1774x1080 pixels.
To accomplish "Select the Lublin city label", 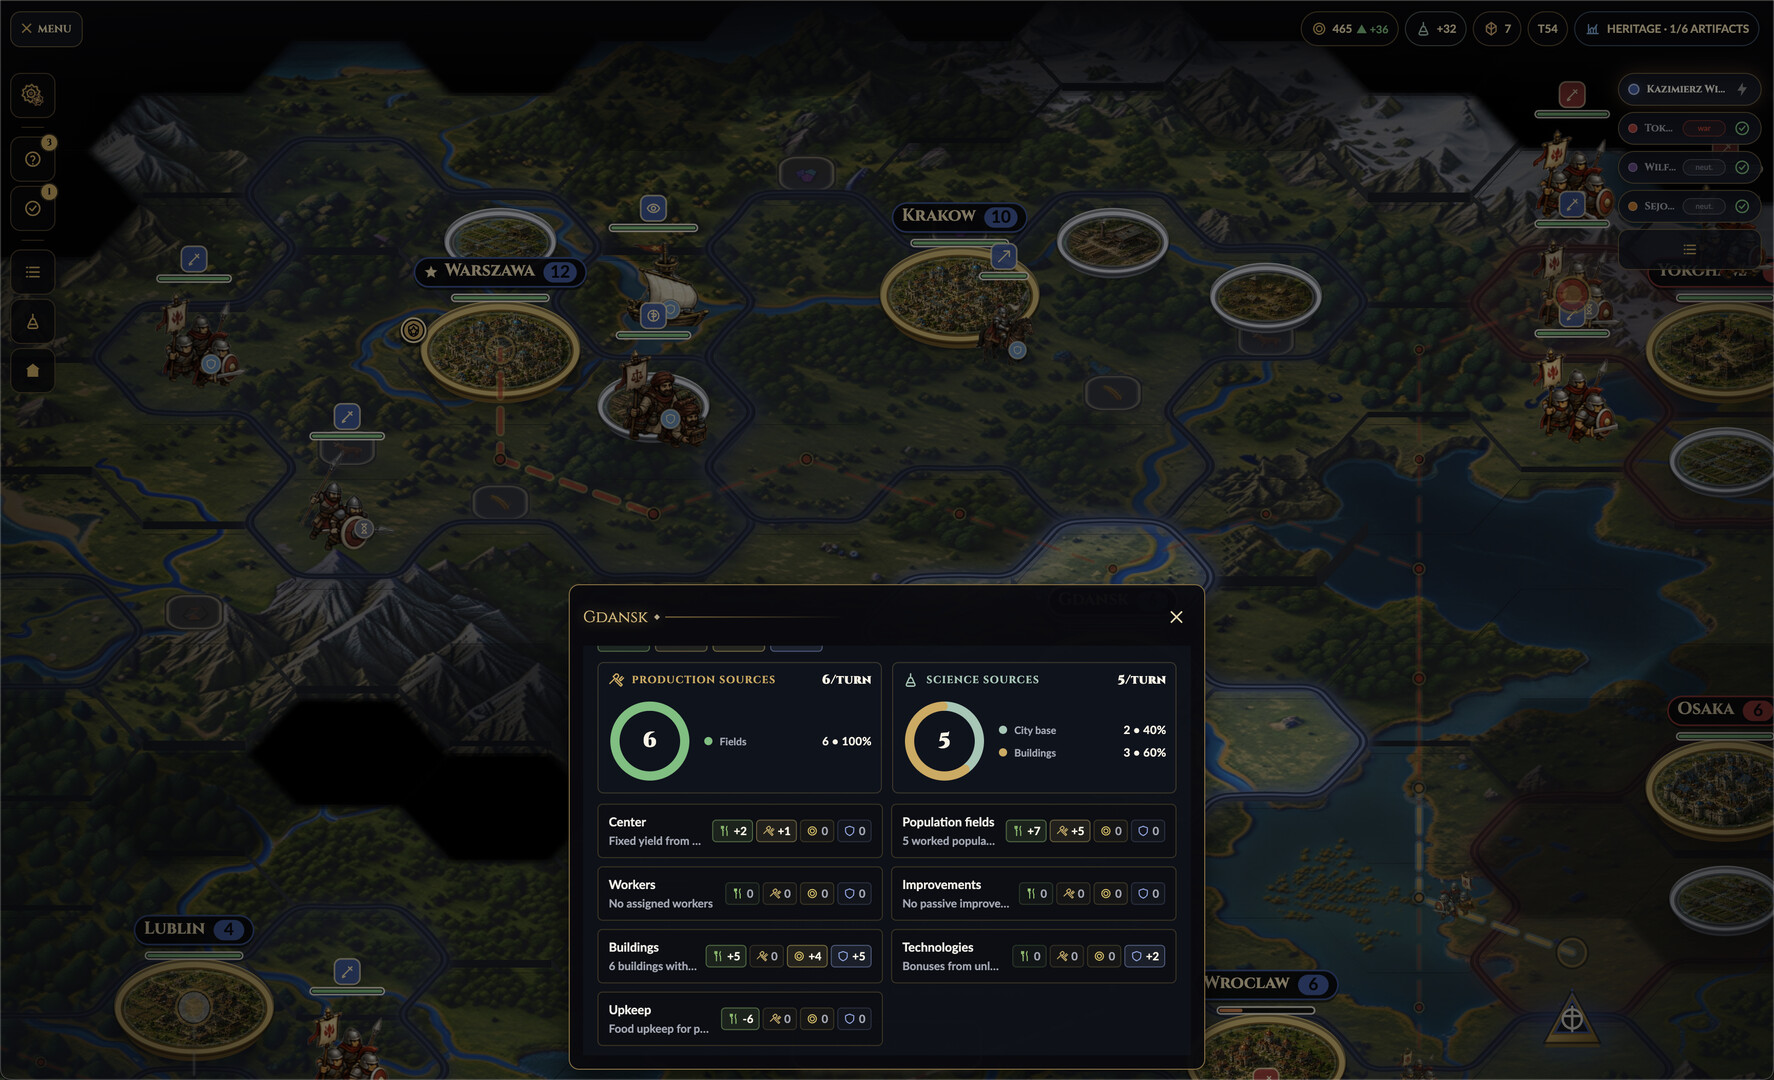I will point(193,929).
